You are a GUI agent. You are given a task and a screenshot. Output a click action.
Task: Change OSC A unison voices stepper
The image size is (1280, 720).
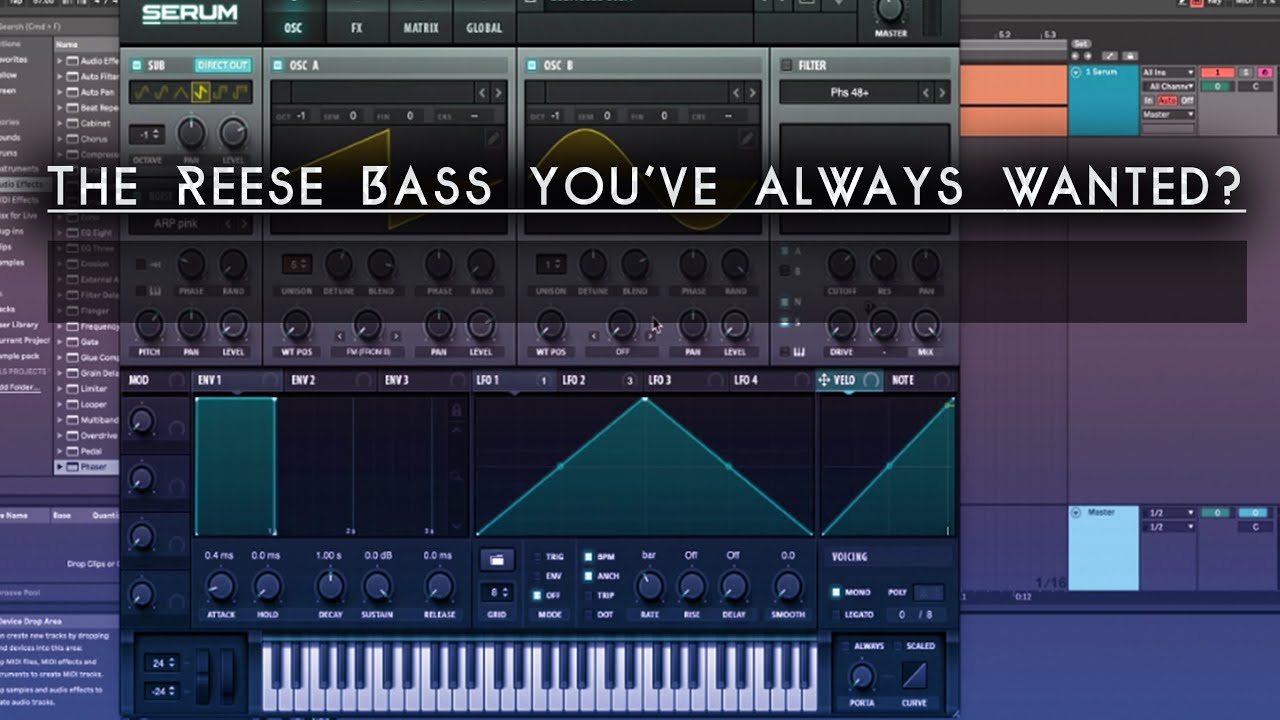click(x=296, y=265)
